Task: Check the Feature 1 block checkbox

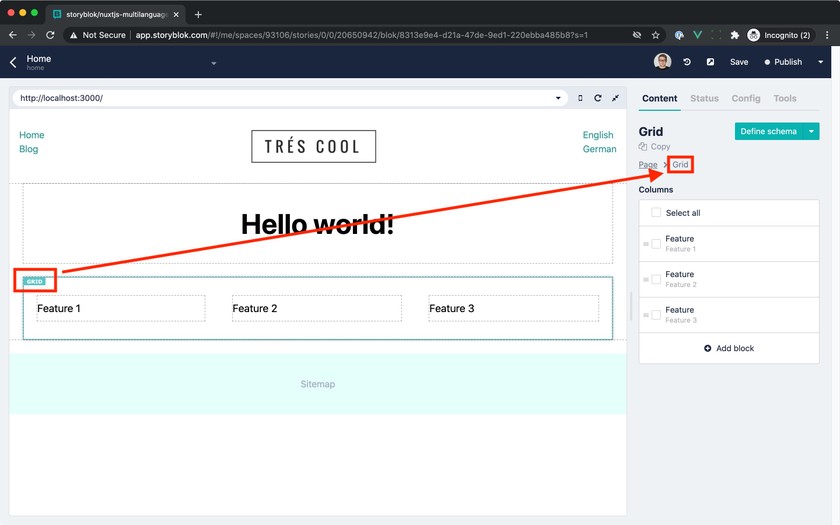Action: (x=656, y=244)
